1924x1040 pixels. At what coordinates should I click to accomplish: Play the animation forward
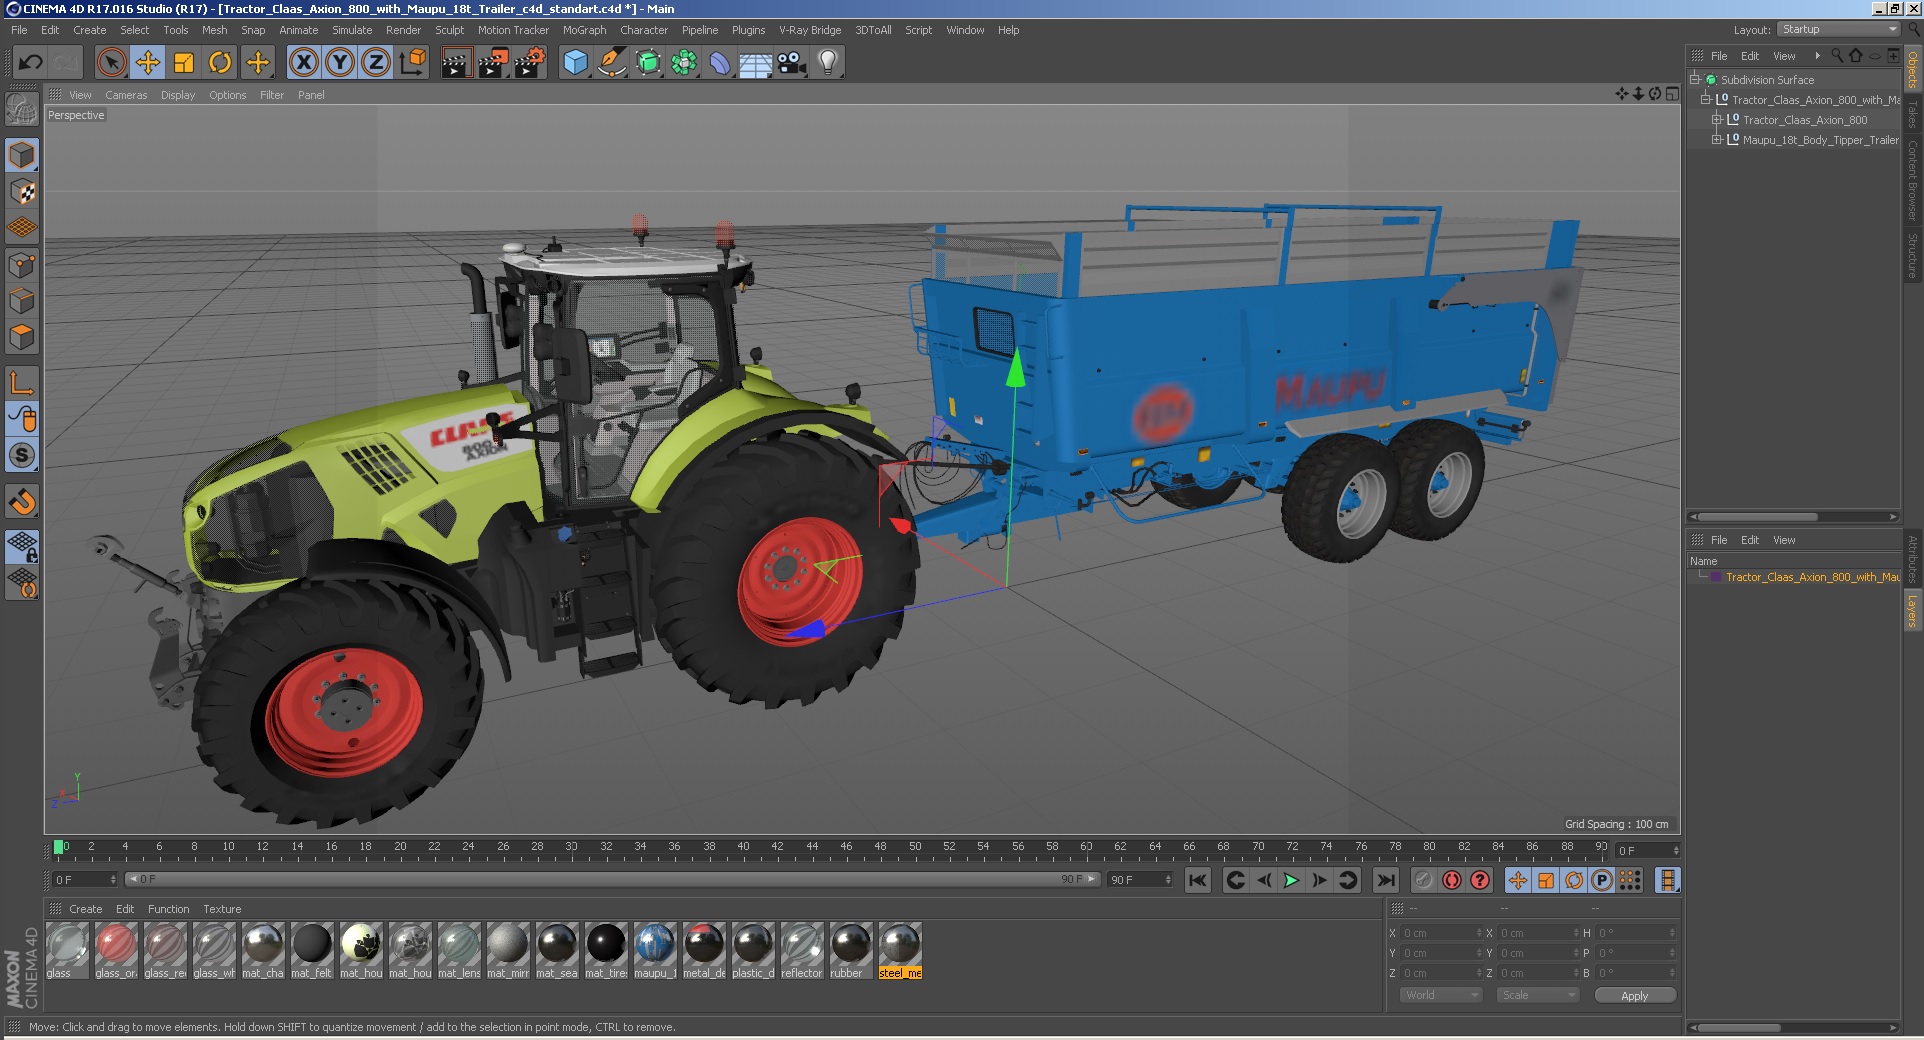[1291, 880]
